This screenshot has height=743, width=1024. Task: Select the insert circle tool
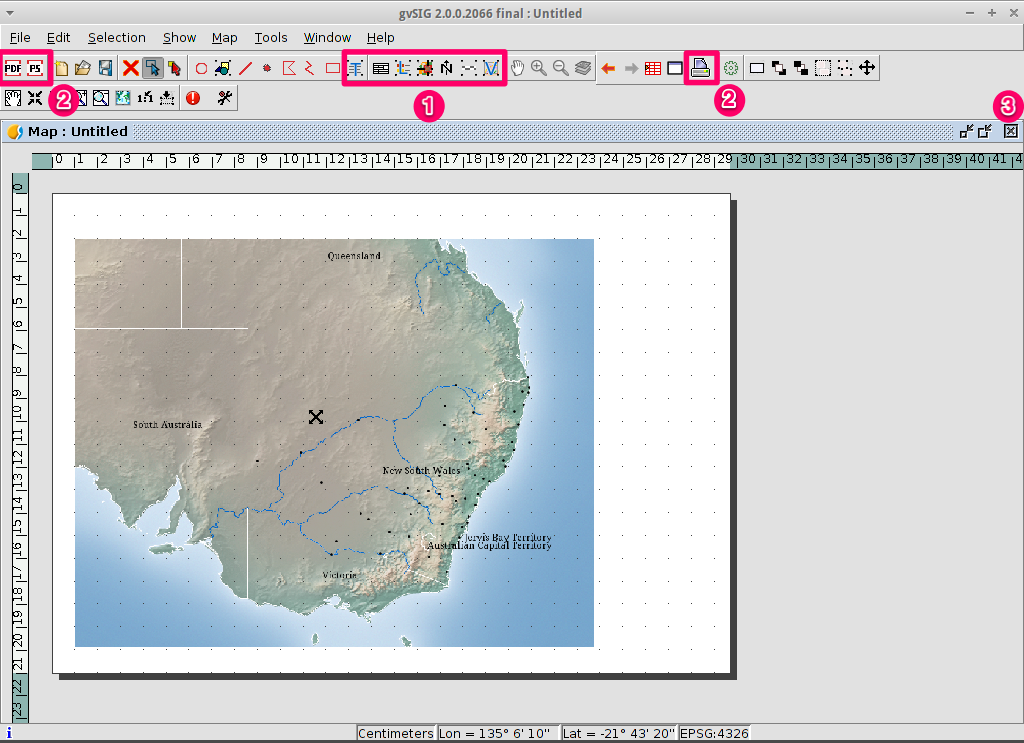201,68
